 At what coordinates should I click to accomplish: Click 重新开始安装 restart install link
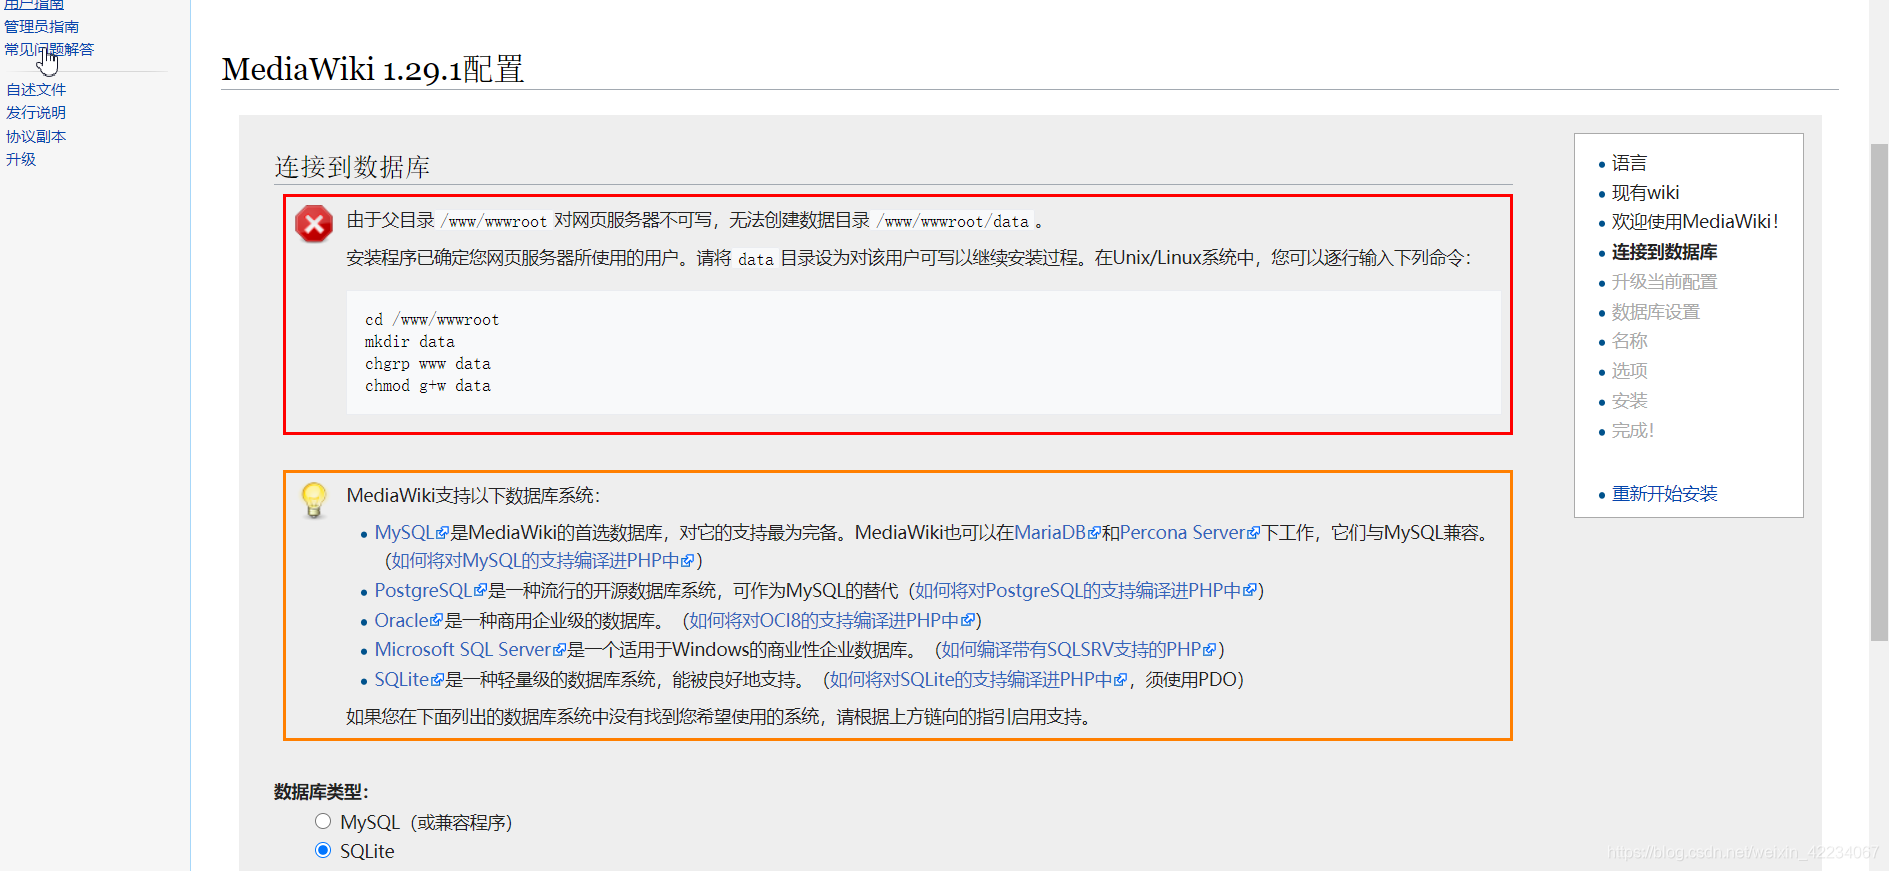click(x=1664, y=494)
